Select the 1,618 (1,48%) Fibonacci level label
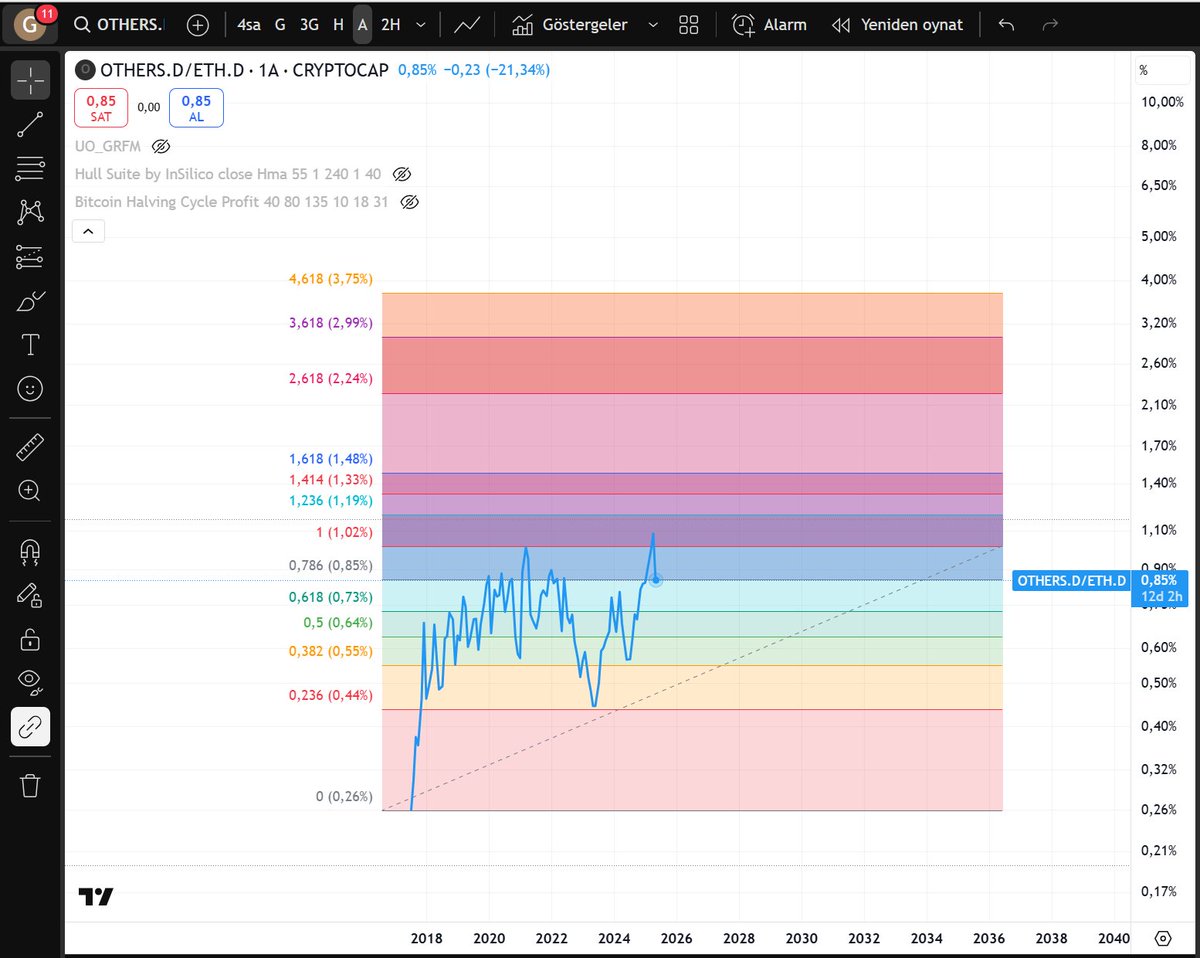The width and height of the screenshot is (1200, 958). 331,459
